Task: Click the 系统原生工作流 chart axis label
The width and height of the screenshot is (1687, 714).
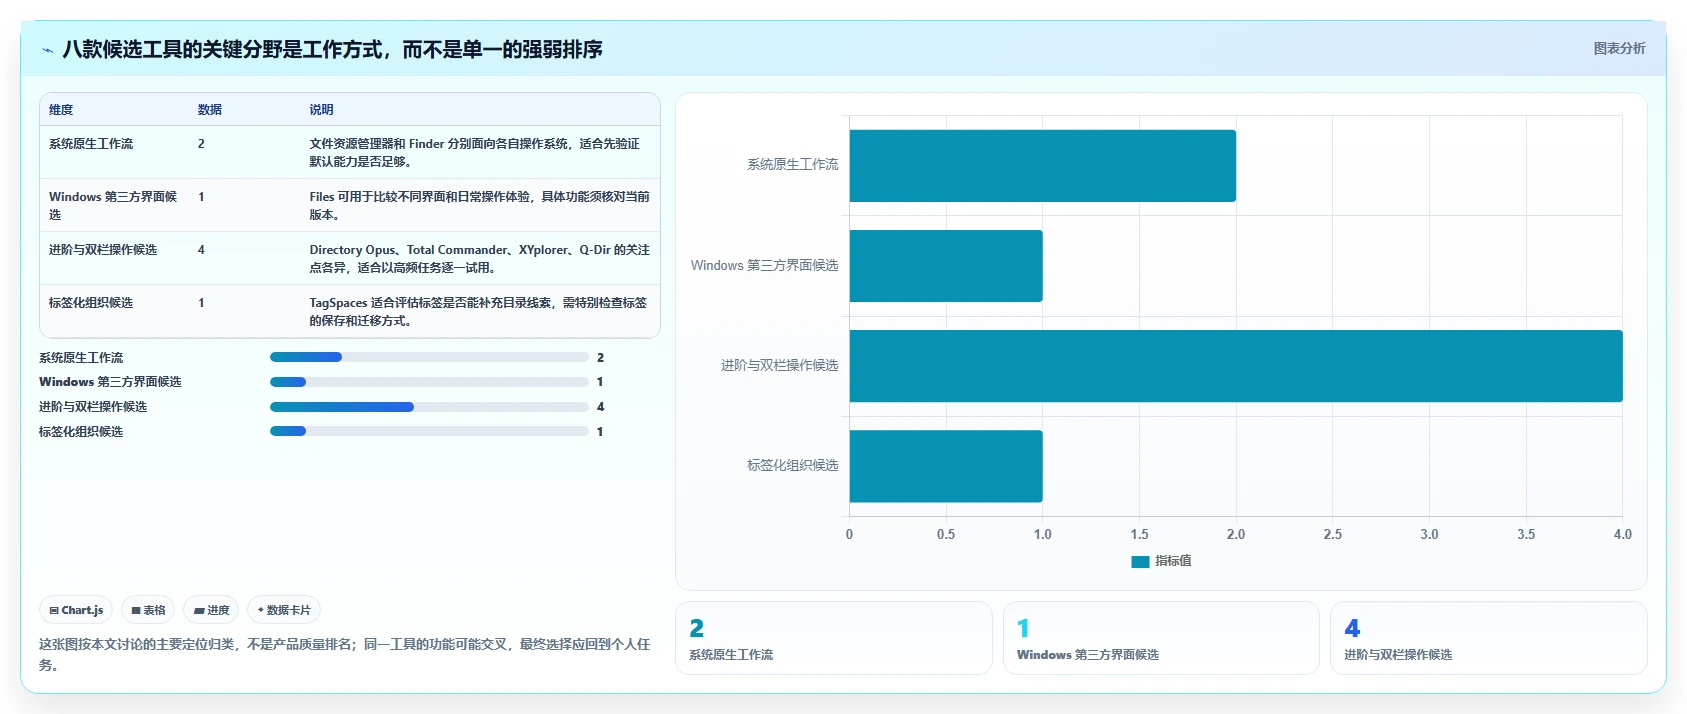Action: [793, 165]
